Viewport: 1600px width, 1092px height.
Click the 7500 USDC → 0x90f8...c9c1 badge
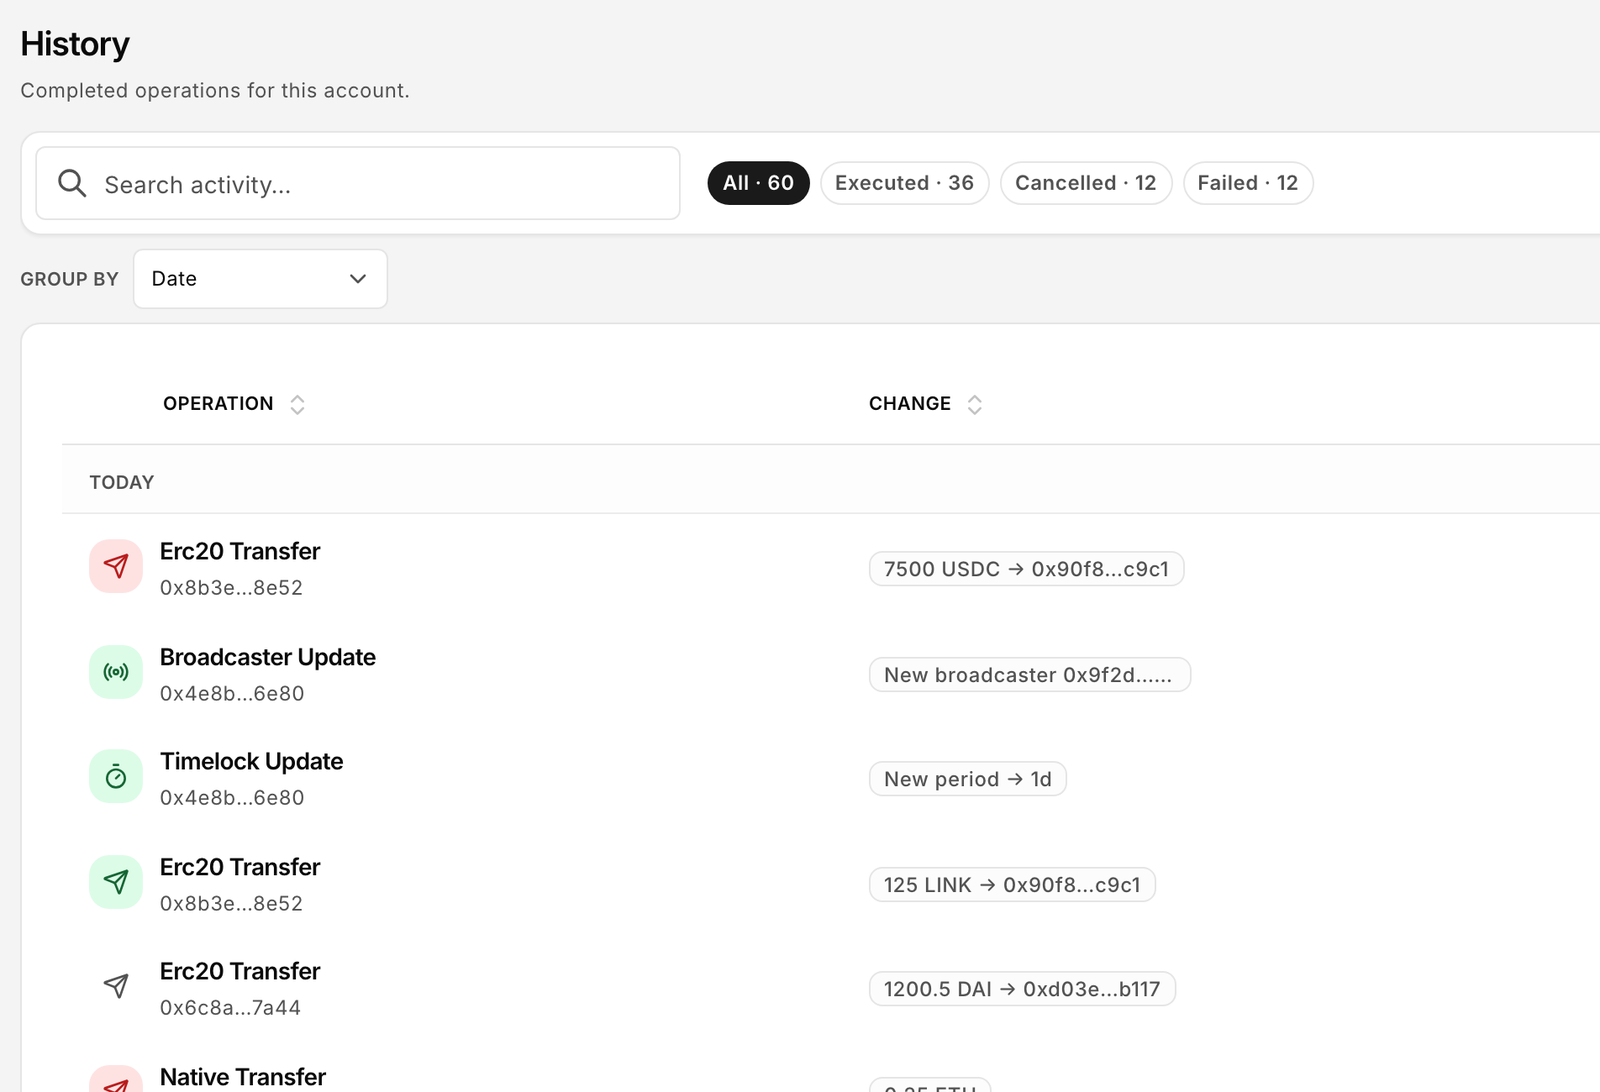[x=1026, y=569]
